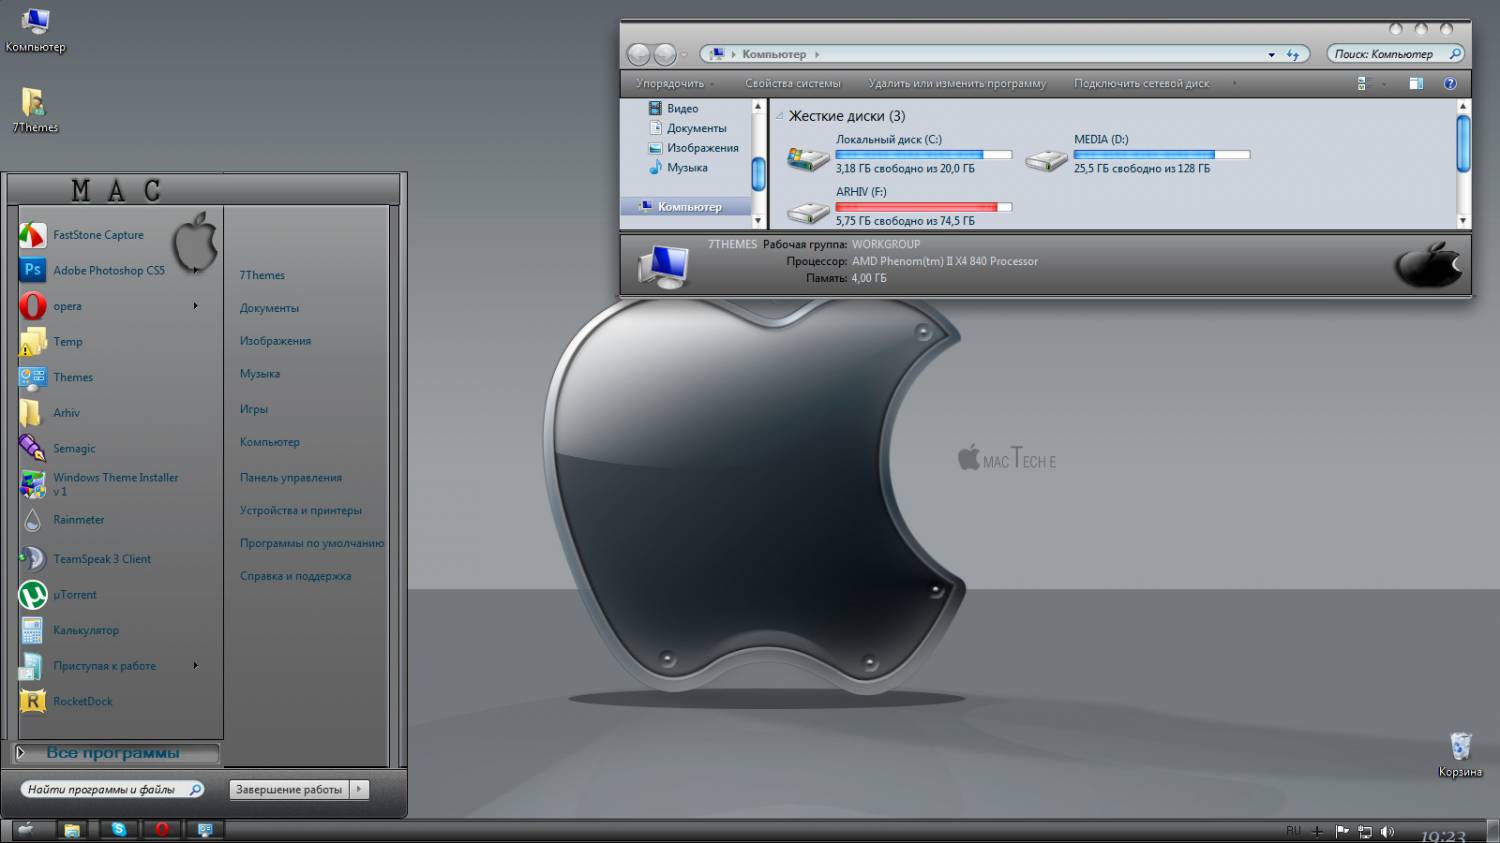Select MEDIA (D:) drive
Viewport: 1500px width, 843px height.
[1138, 154]
